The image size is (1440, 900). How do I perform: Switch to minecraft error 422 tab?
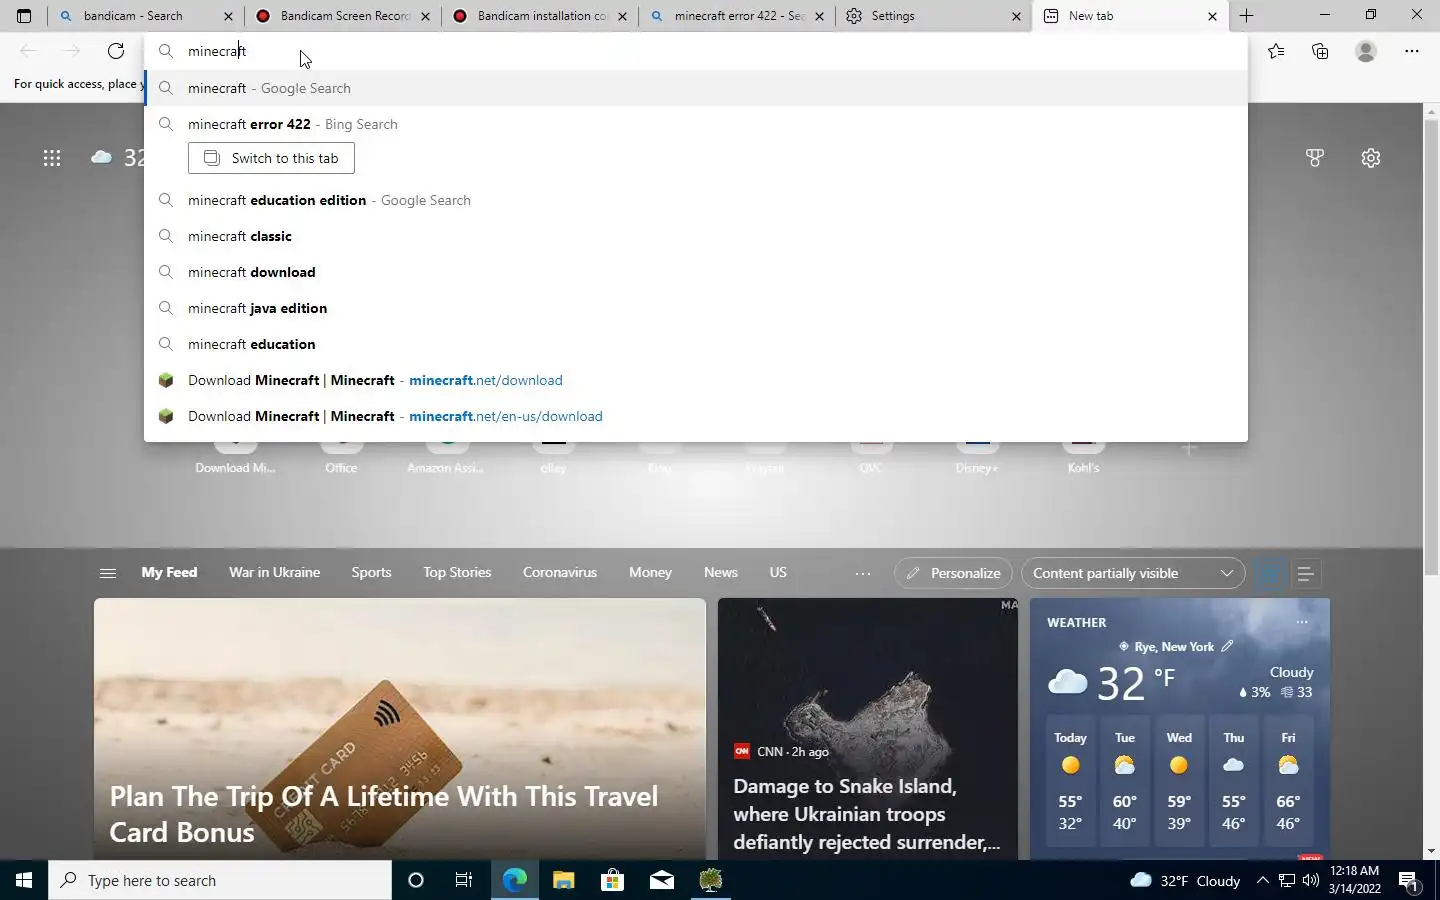click(738, 16)
